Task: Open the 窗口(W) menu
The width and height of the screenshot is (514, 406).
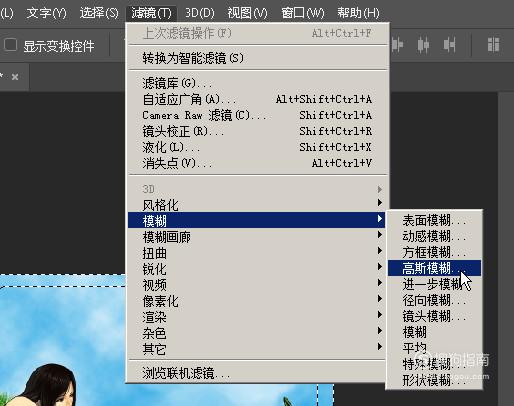Action: (303, 13)
